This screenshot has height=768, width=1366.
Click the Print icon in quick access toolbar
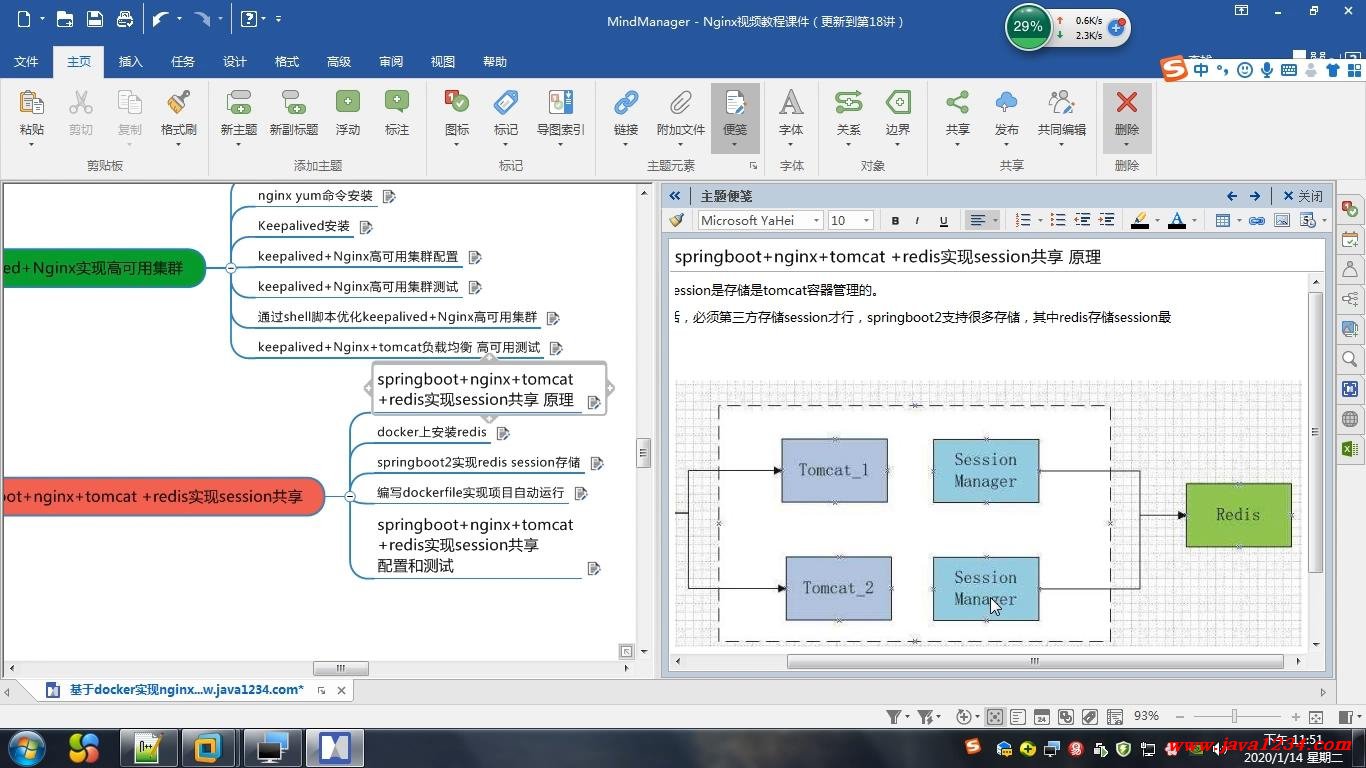pyautogui.click(x=125, y=19)
